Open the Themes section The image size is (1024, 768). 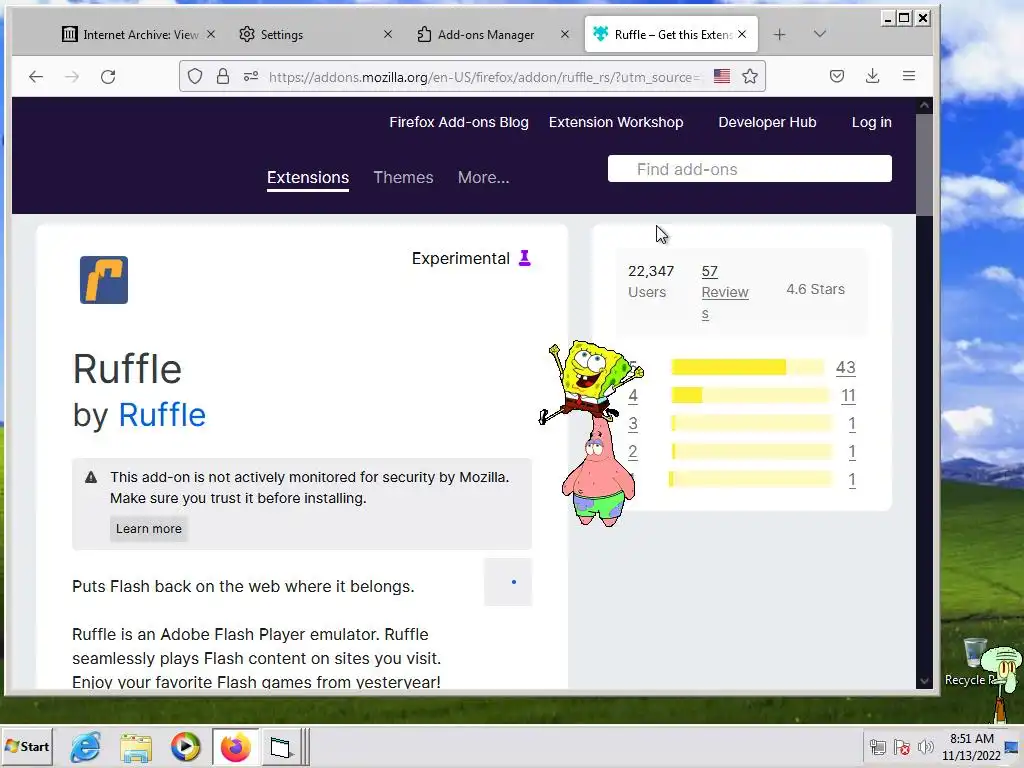pyautogui.click(x=403, y=178)
